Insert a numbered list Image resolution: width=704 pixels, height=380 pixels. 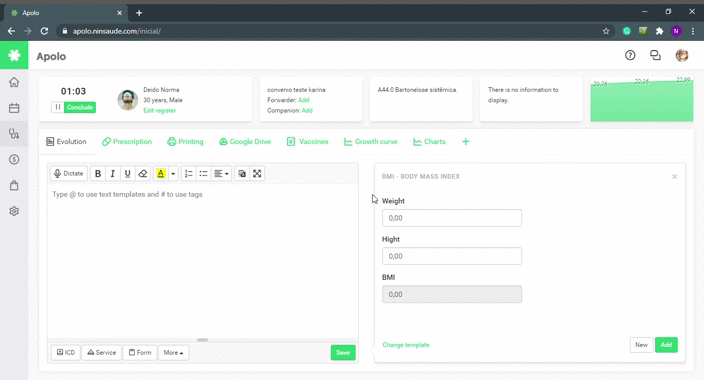(189, 173)
